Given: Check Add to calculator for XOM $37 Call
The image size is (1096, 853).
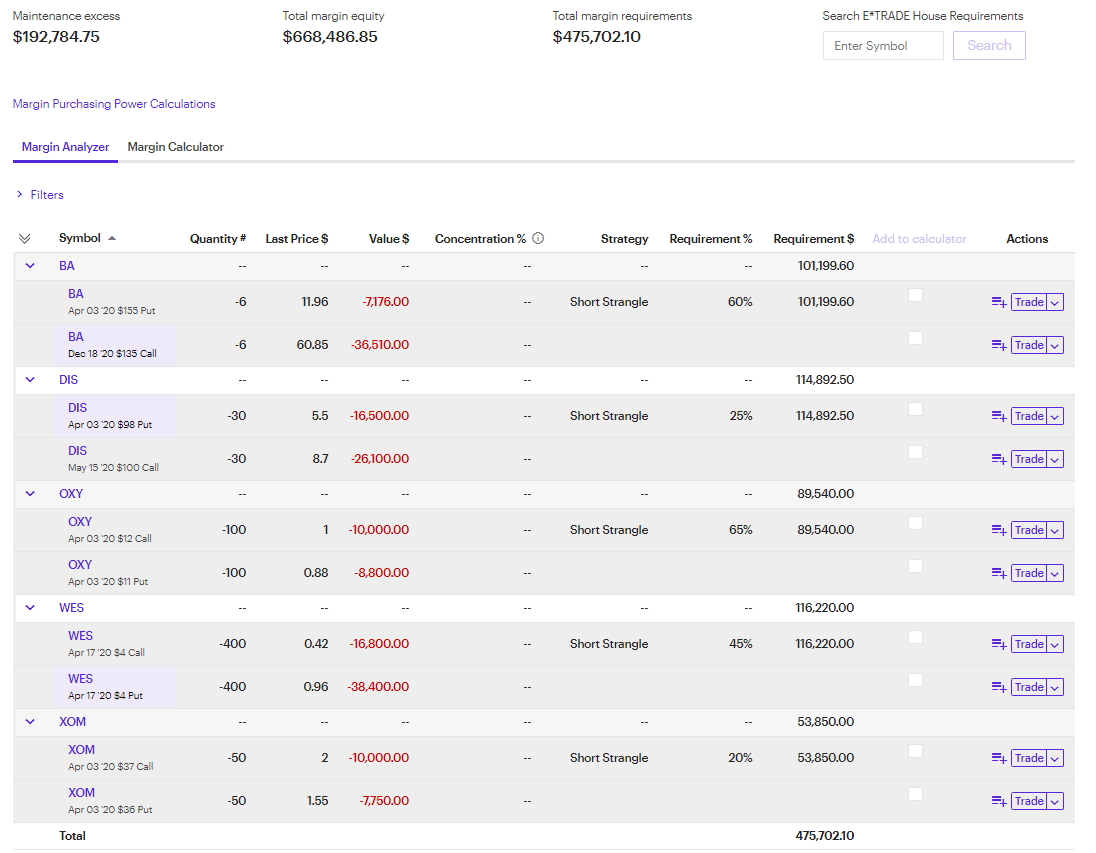Looking at the screenshot, I should coord(915,751).
